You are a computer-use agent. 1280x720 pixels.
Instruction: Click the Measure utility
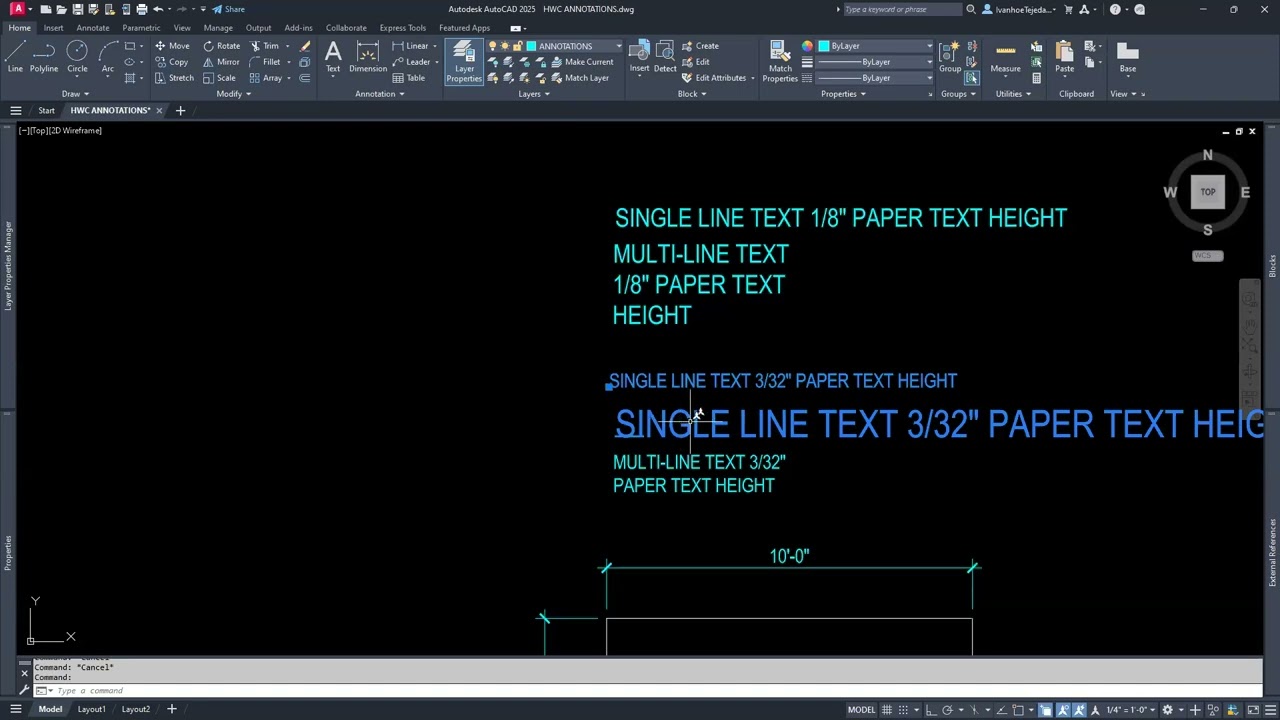coord(1005,57)
